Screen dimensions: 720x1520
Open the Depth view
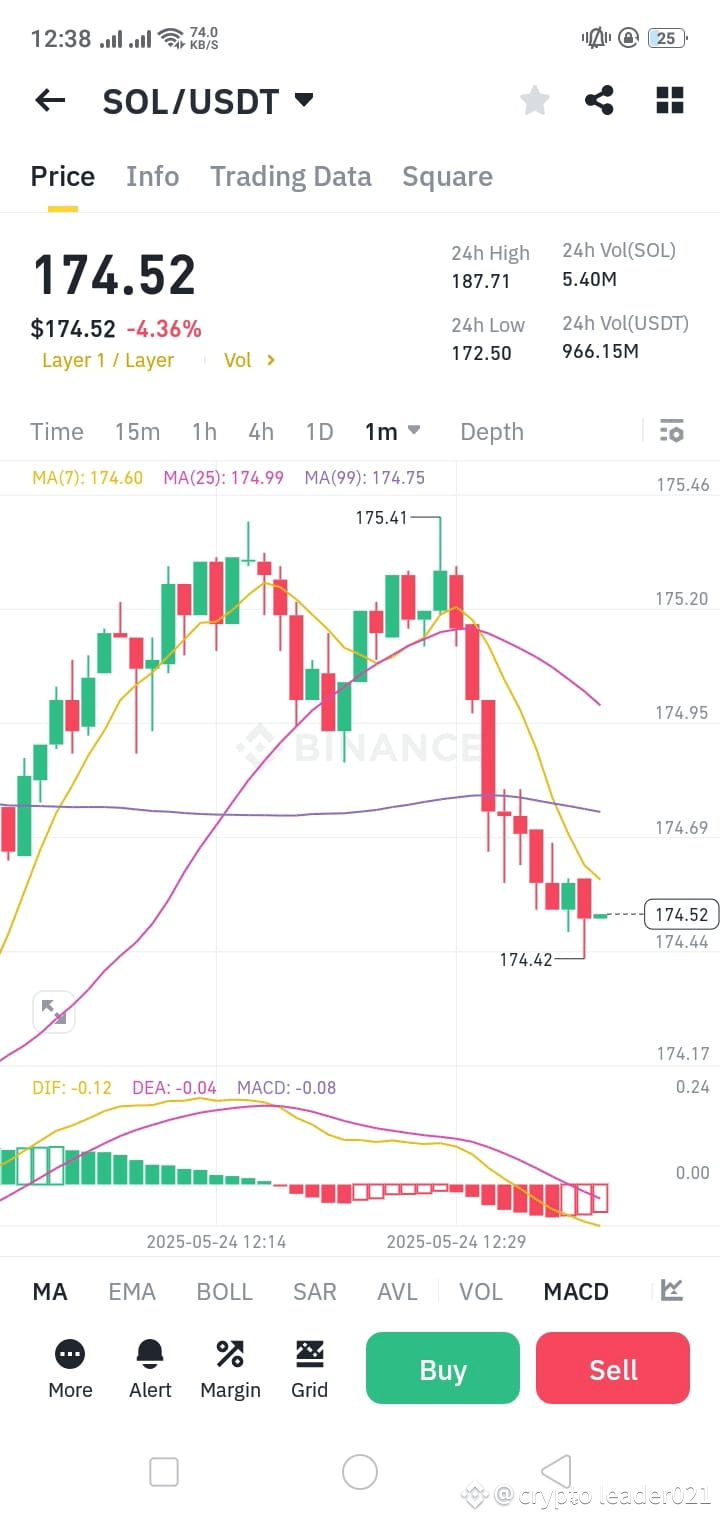coord(492,431)
